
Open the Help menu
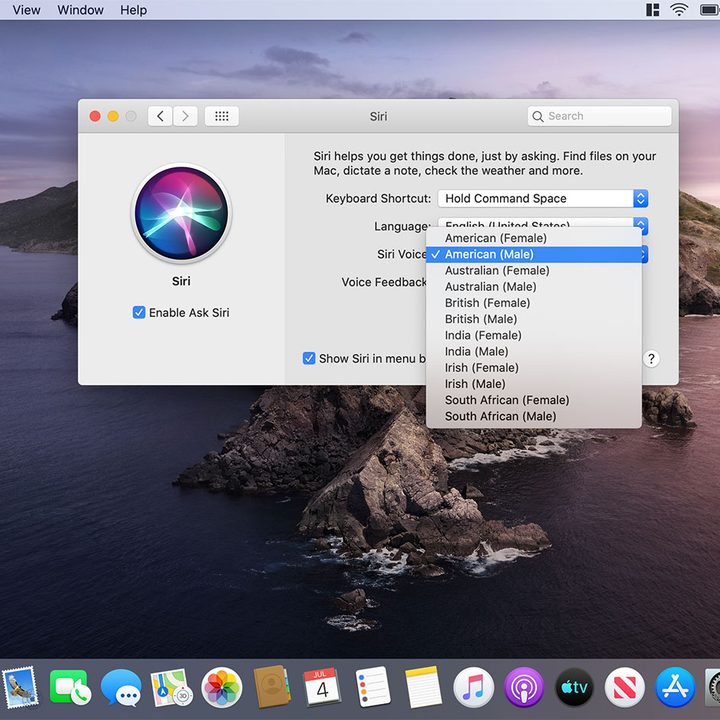click(x=134, y=10)
